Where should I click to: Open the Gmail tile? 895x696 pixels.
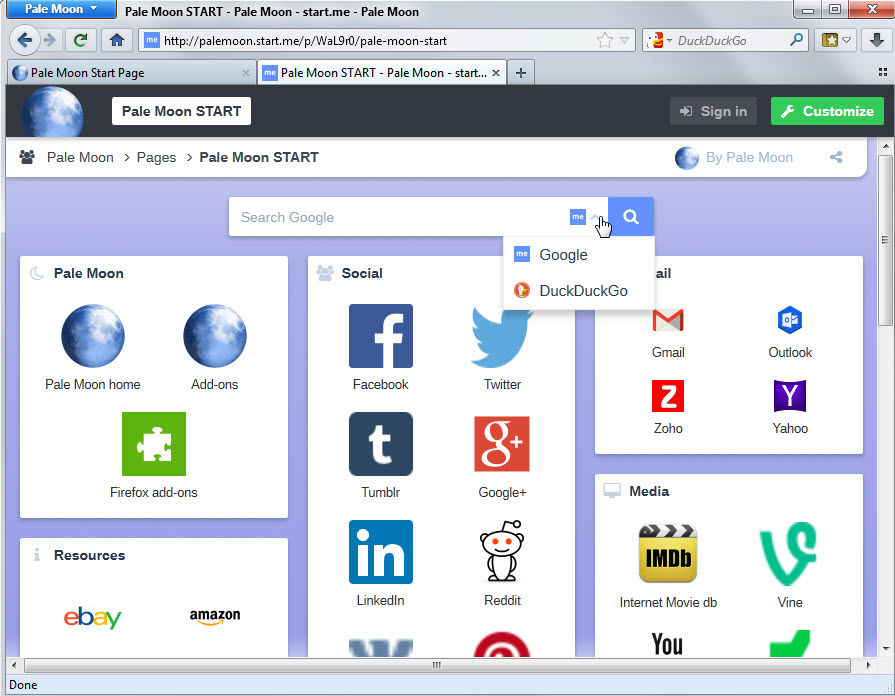668,320
